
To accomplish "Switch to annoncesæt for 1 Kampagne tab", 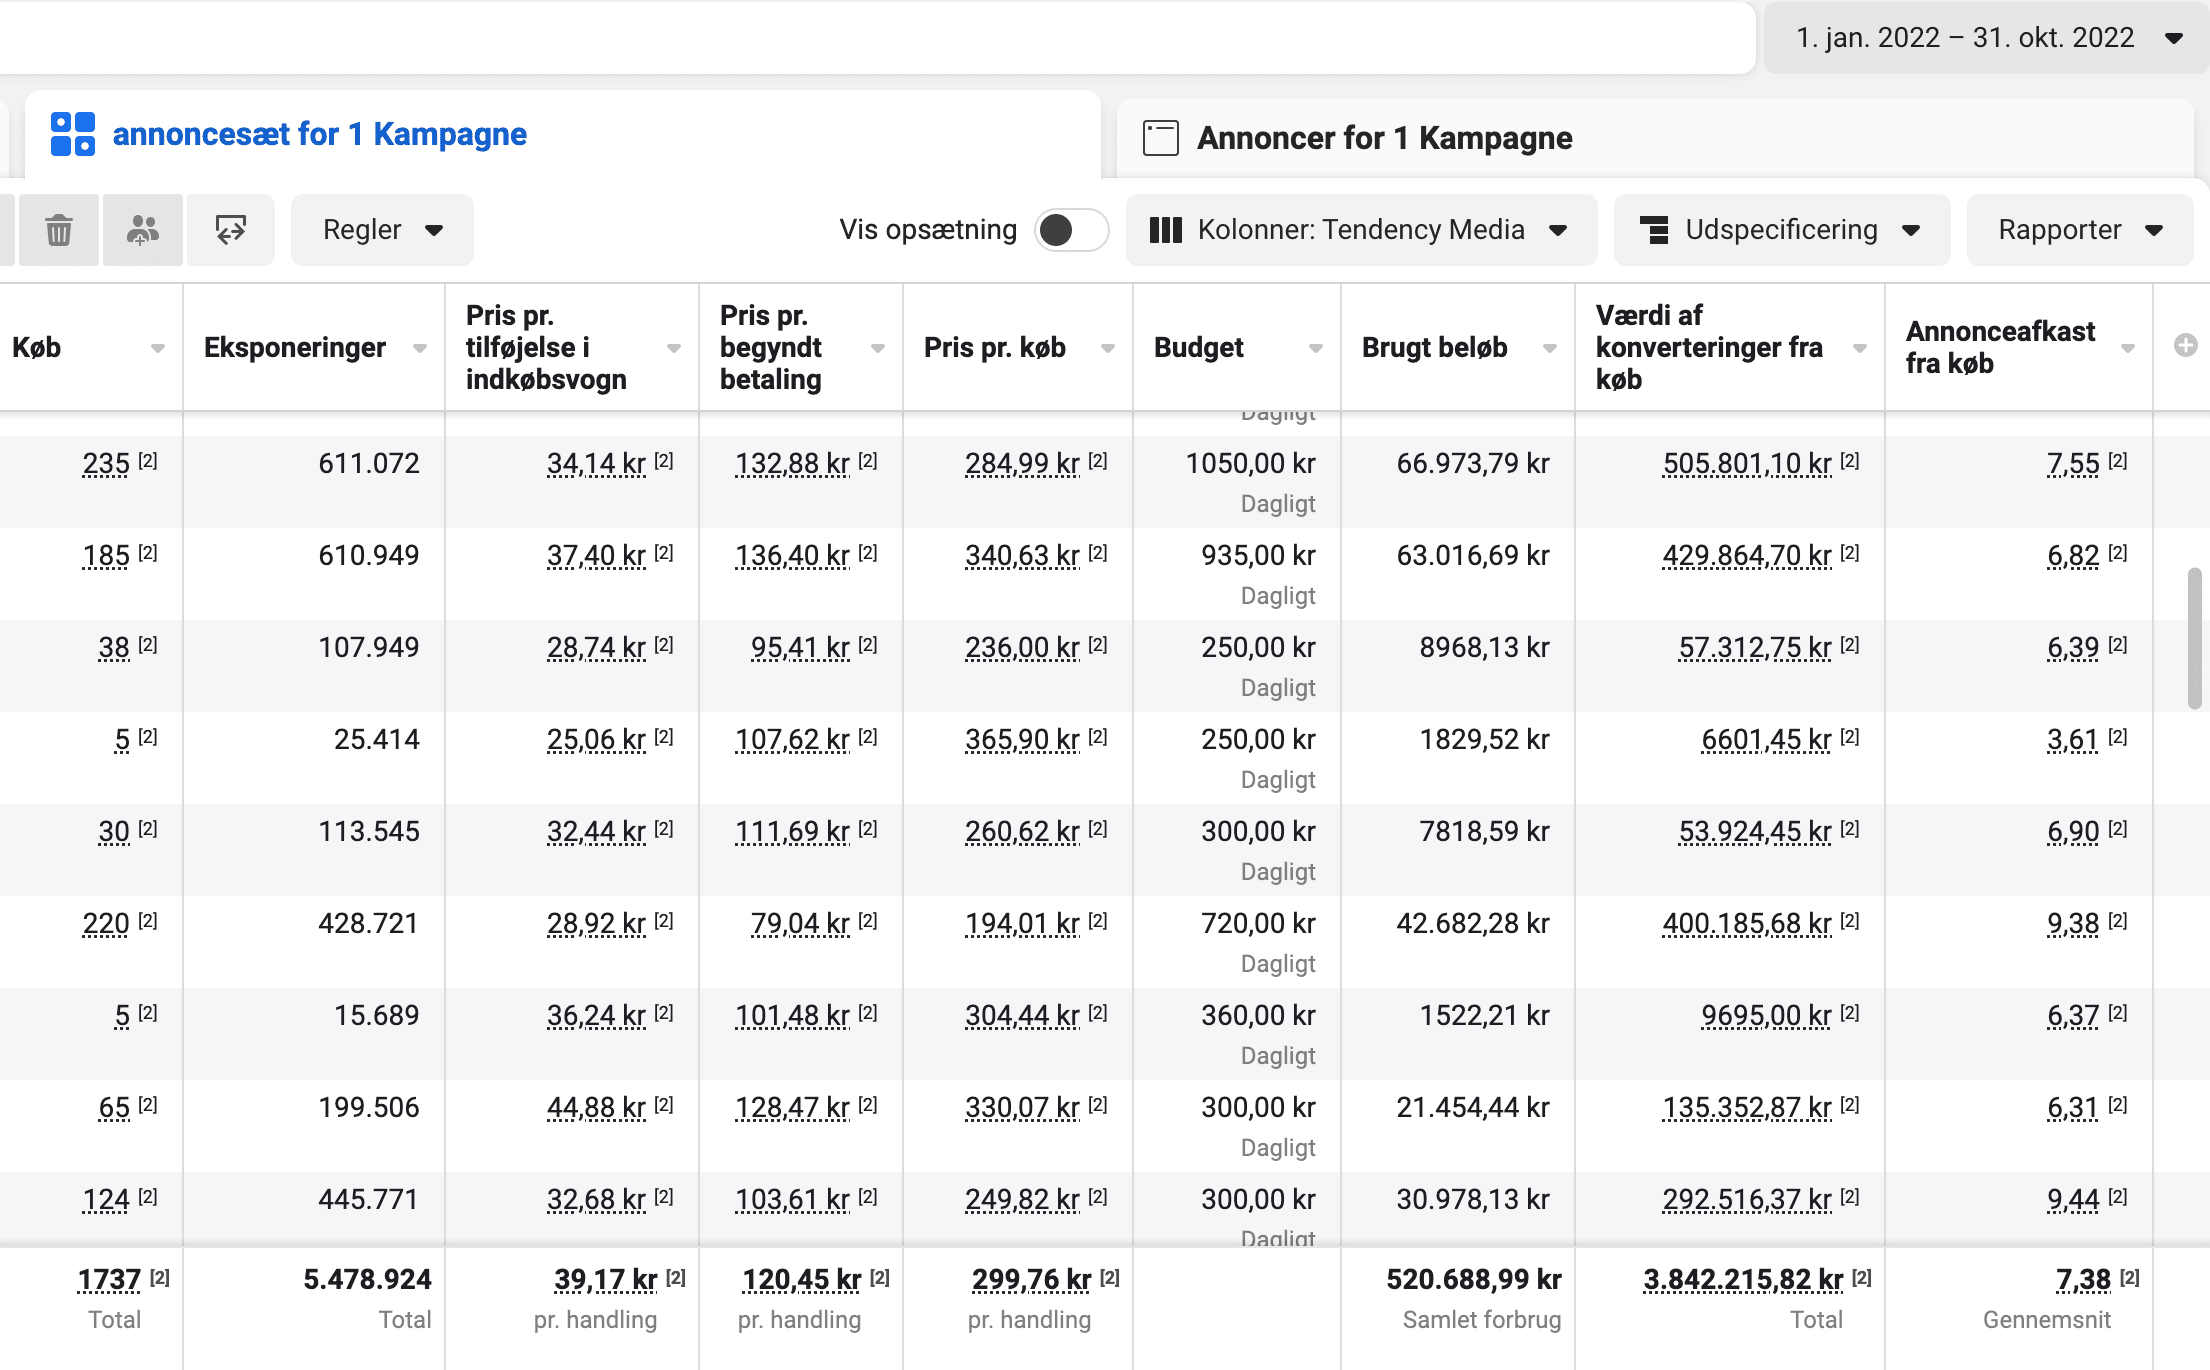I will [x=319, y=134].
